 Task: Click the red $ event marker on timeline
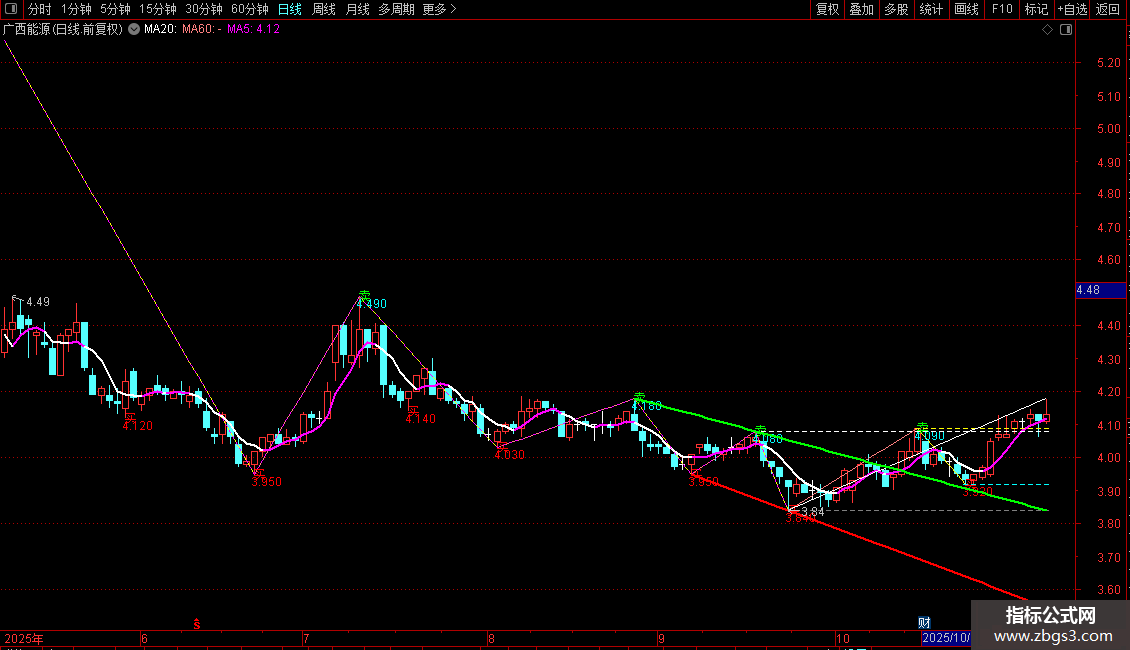click(197, 624)
